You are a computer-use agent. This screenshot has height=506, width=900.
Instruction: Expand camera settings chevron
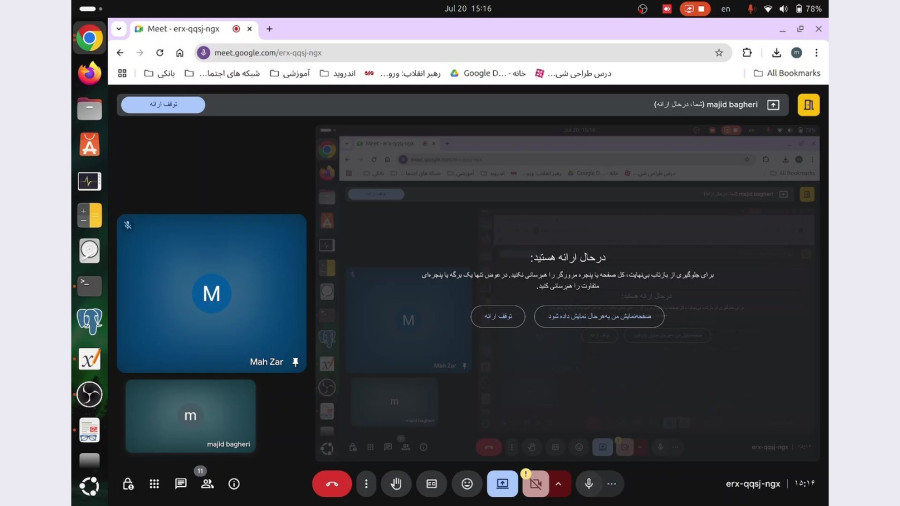(x=558, y=484)
